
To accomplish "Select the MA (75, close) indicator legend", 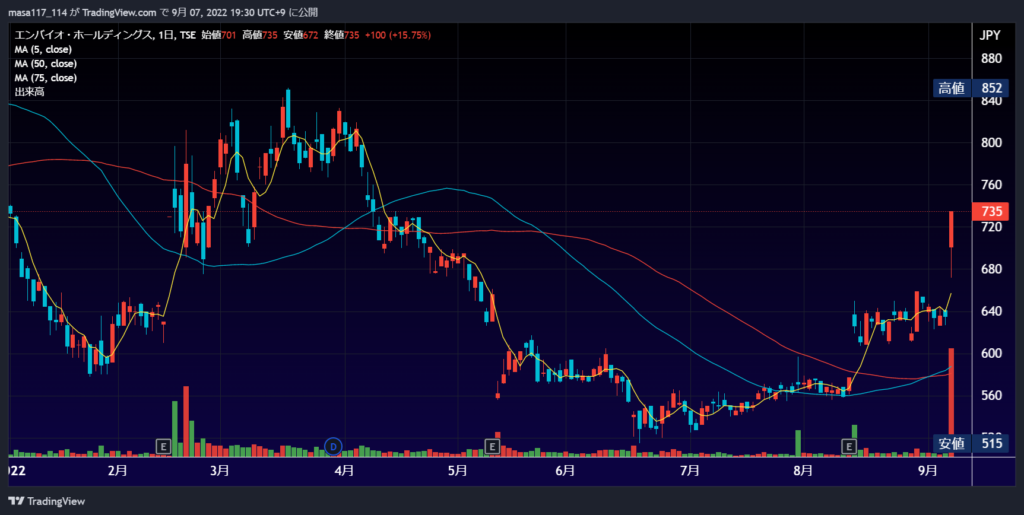I will pos(46,78).
